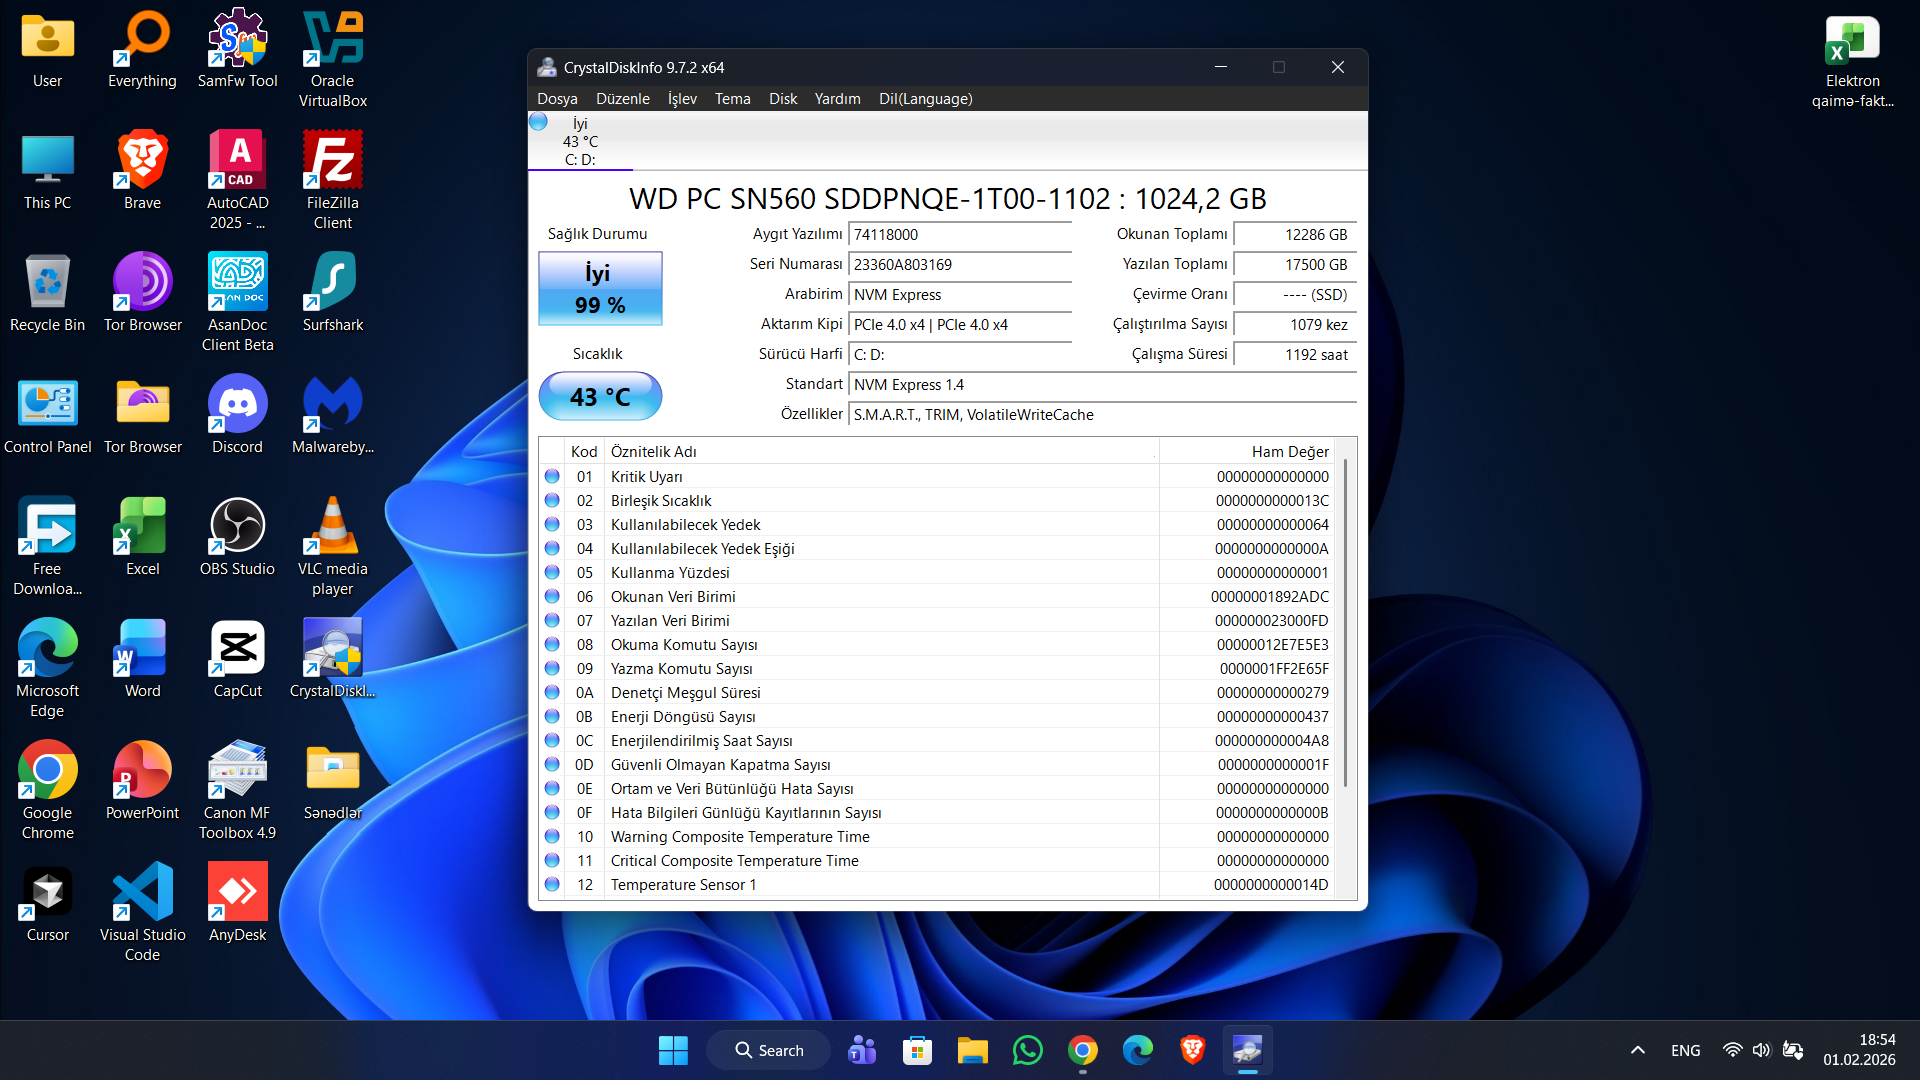Screen dimensions: 1920x1080
Task: Open Discord desktop icon
Action: tap(237, 416)
